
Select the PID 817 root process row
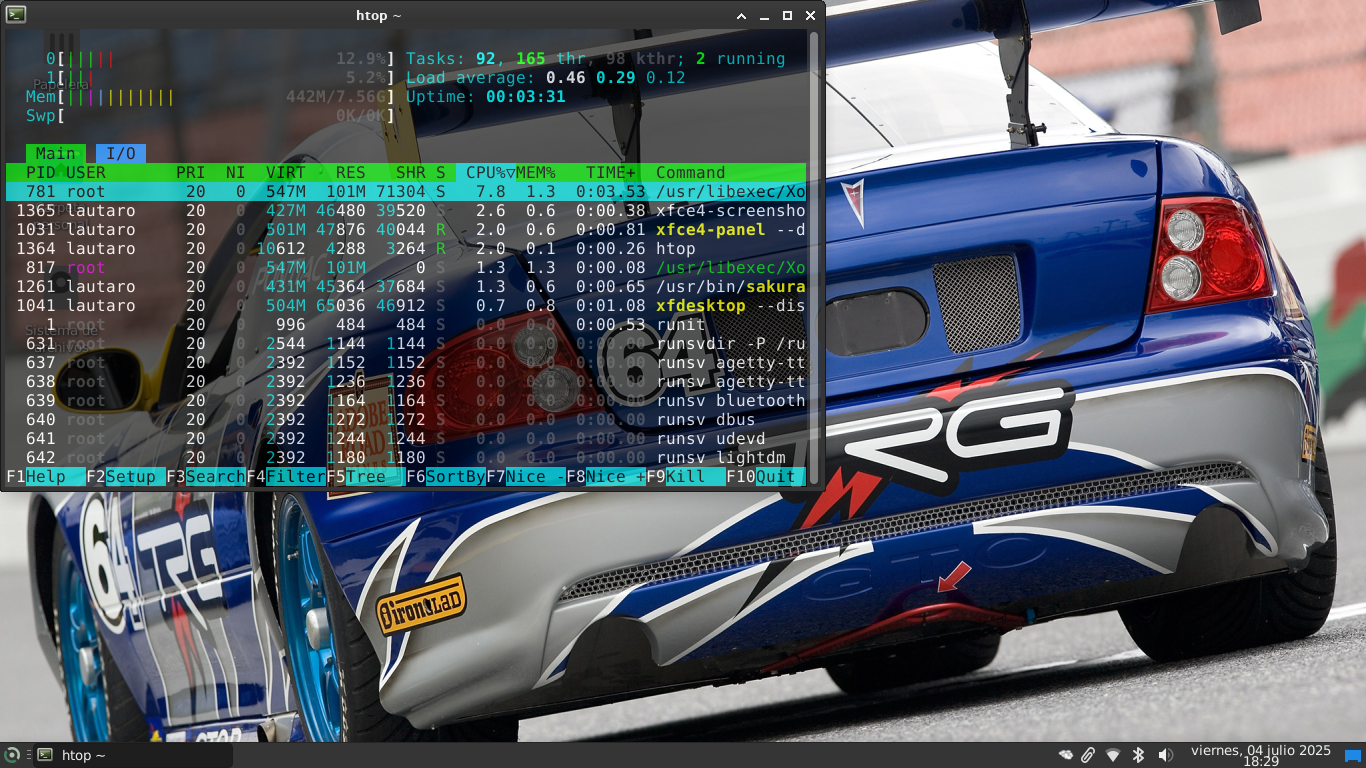pyautogui.click(x=406, y=268)
